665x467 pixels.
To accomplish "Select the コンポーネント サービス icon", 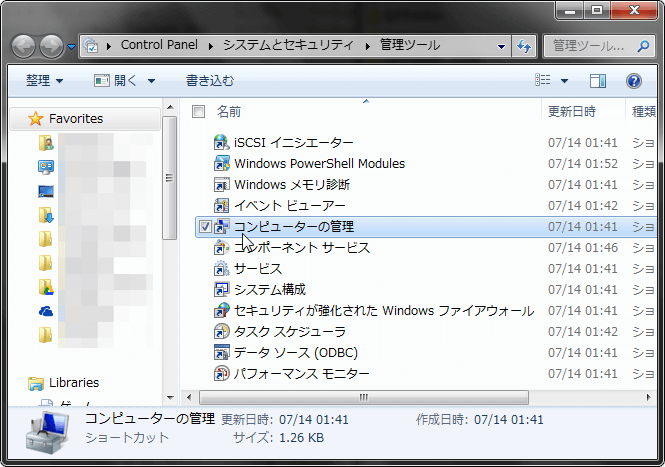I will pyautogui.click(x=221, y=247).
